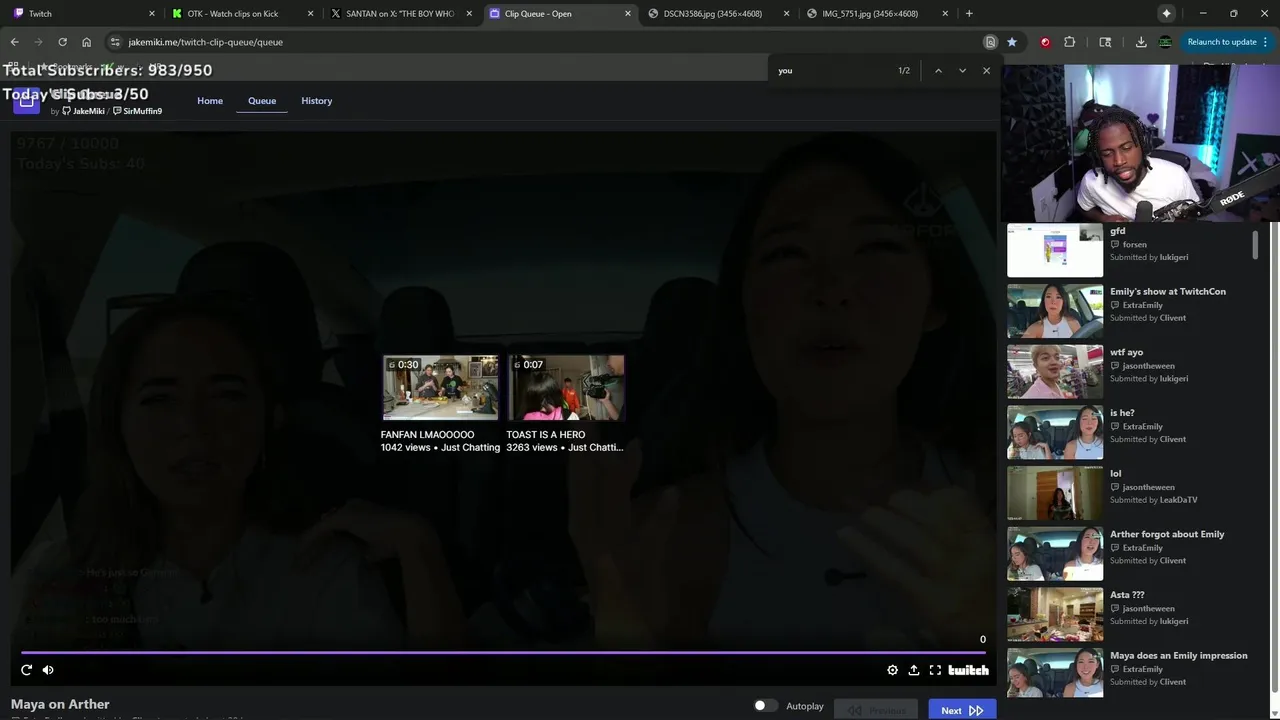Open JakeMiki's GitHub link
Viewport: 1280px width, 720px height.
tap(84, 111)
